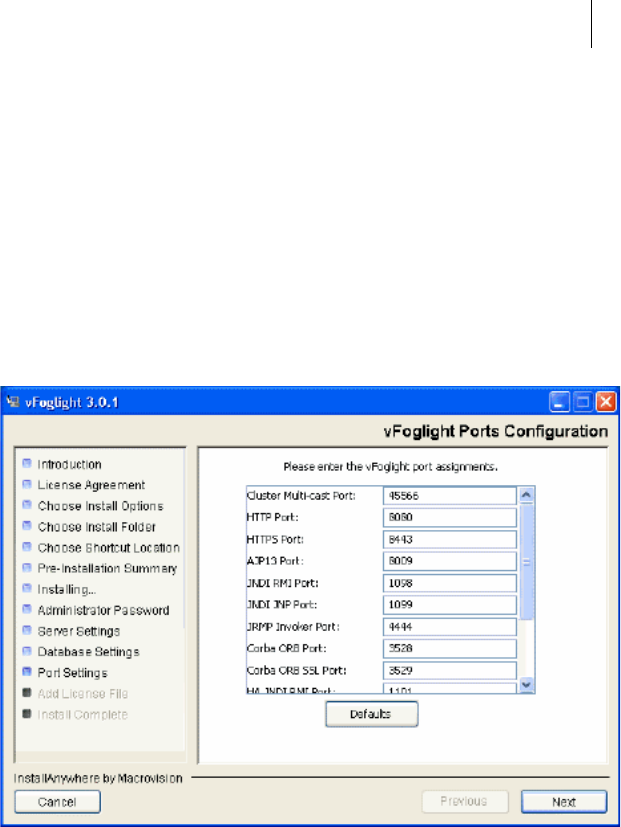
Task: Click the Cancel button
Action: coord(57,802)
